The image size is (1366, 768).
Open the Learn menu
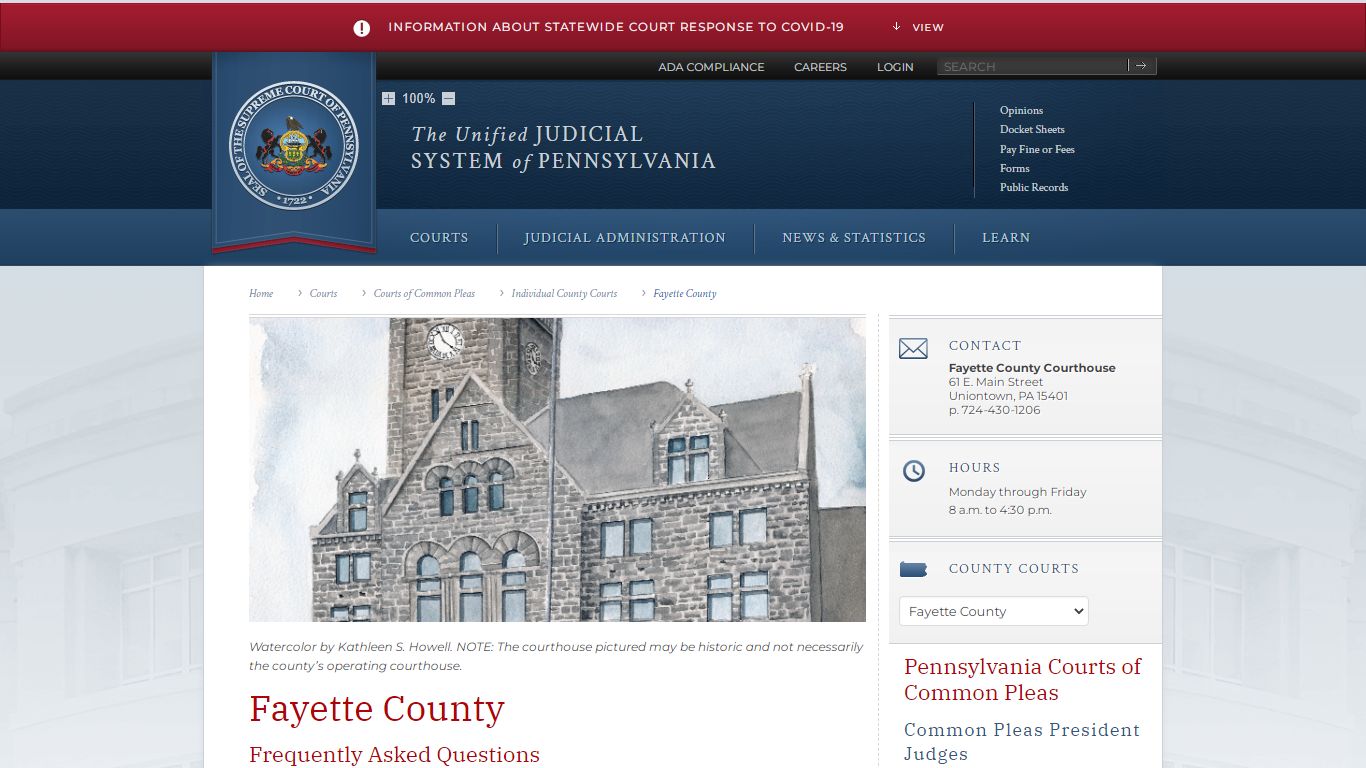[x=1006, y=238]
